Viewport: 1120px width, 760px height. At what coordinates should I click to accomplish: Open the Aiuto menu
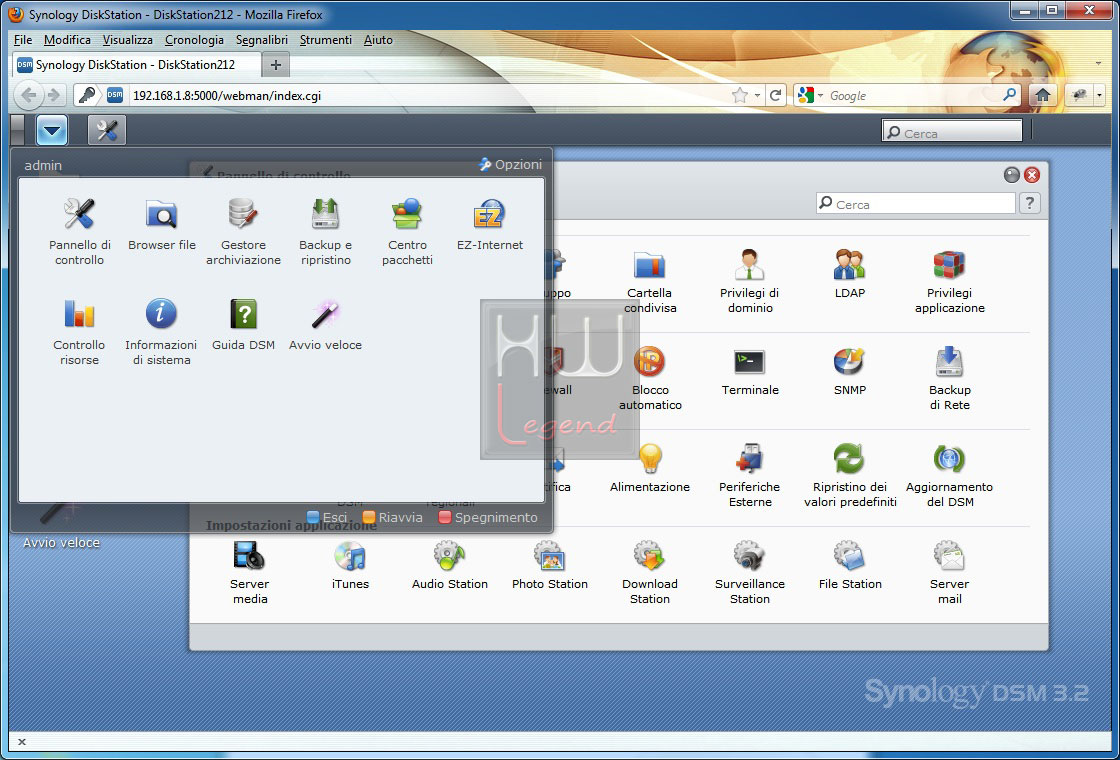[x=378, y=40]
